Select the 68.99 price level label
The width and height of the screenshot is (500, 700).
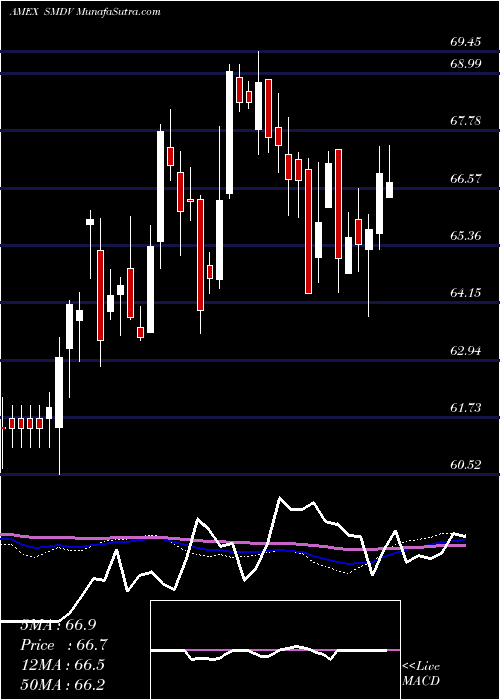[466, 64]
